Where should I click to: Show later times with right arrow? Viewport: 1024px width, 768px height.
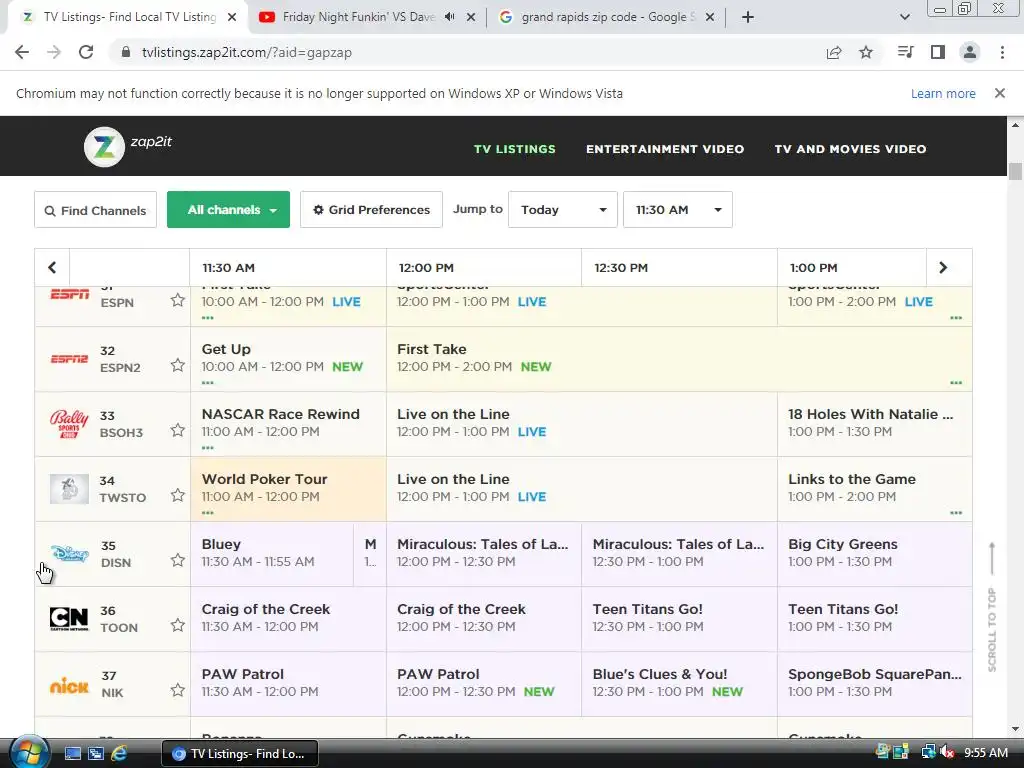(x=943, y=267)
